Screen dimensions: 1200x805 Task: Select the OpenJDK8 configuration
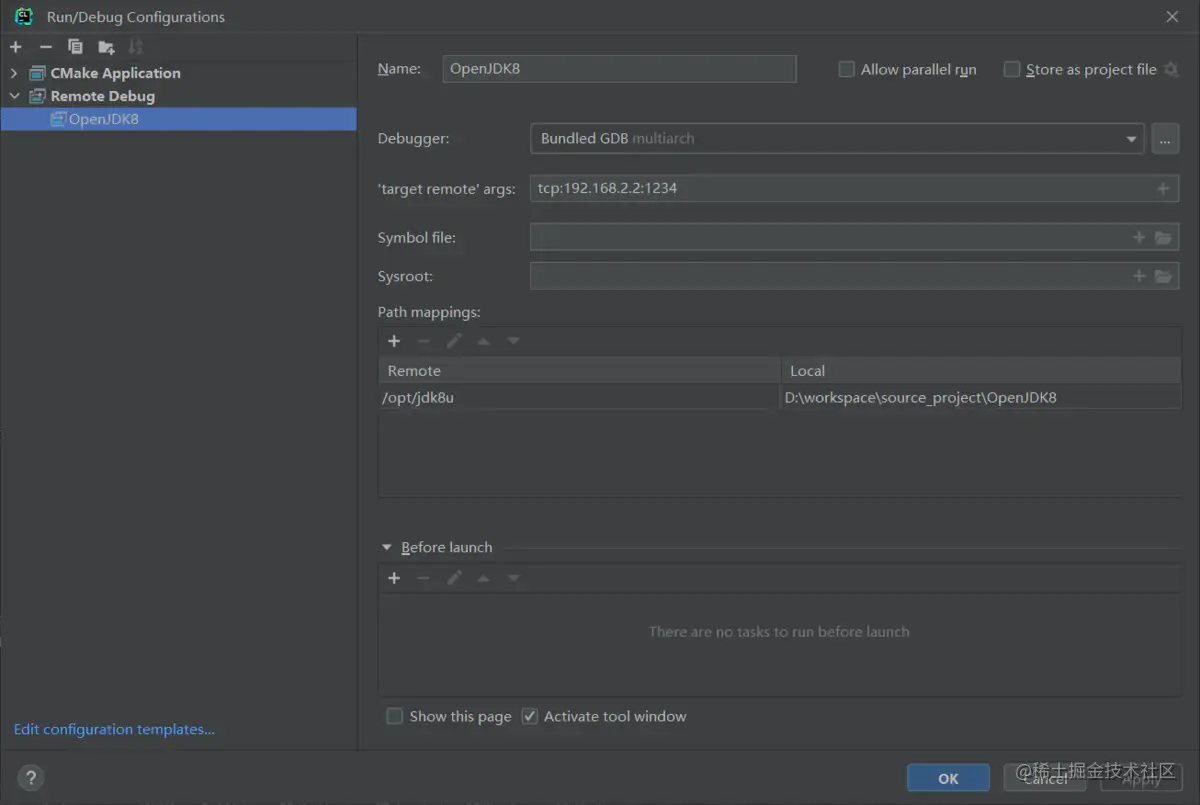tap(103, 119)
